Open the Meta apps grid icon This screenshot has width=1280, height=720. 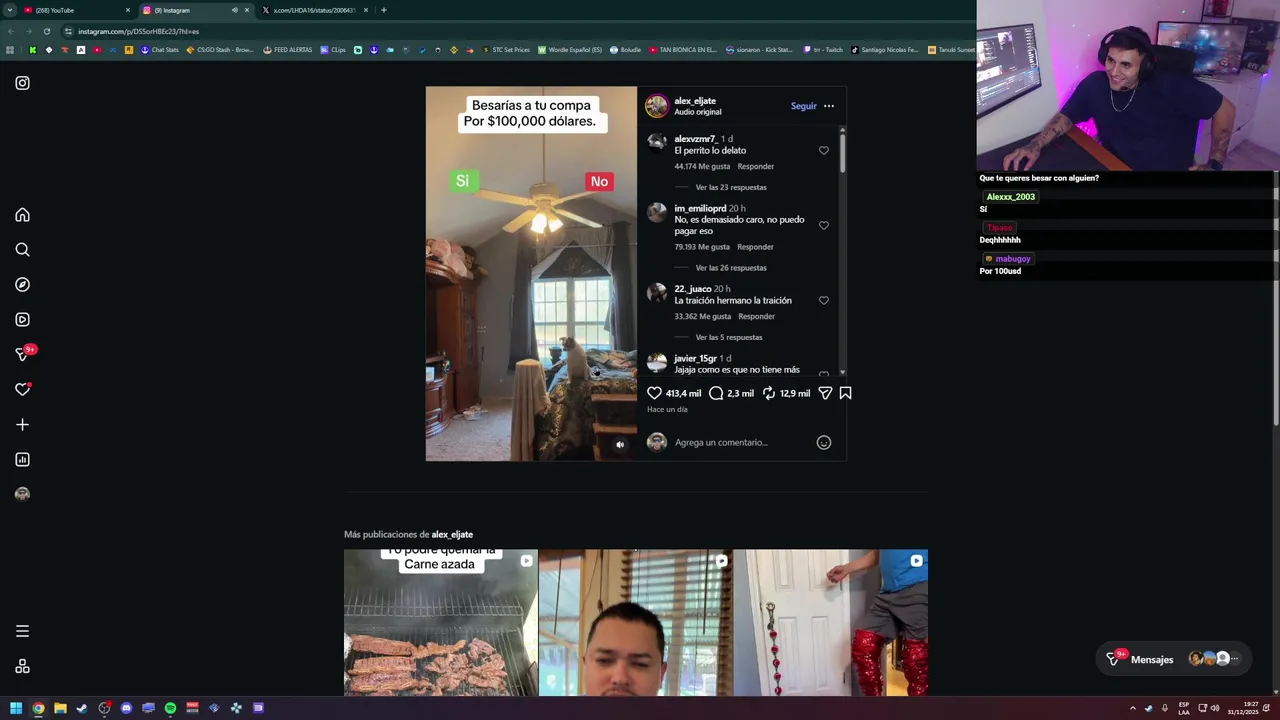pyautogui.click(x=22, y=667)
